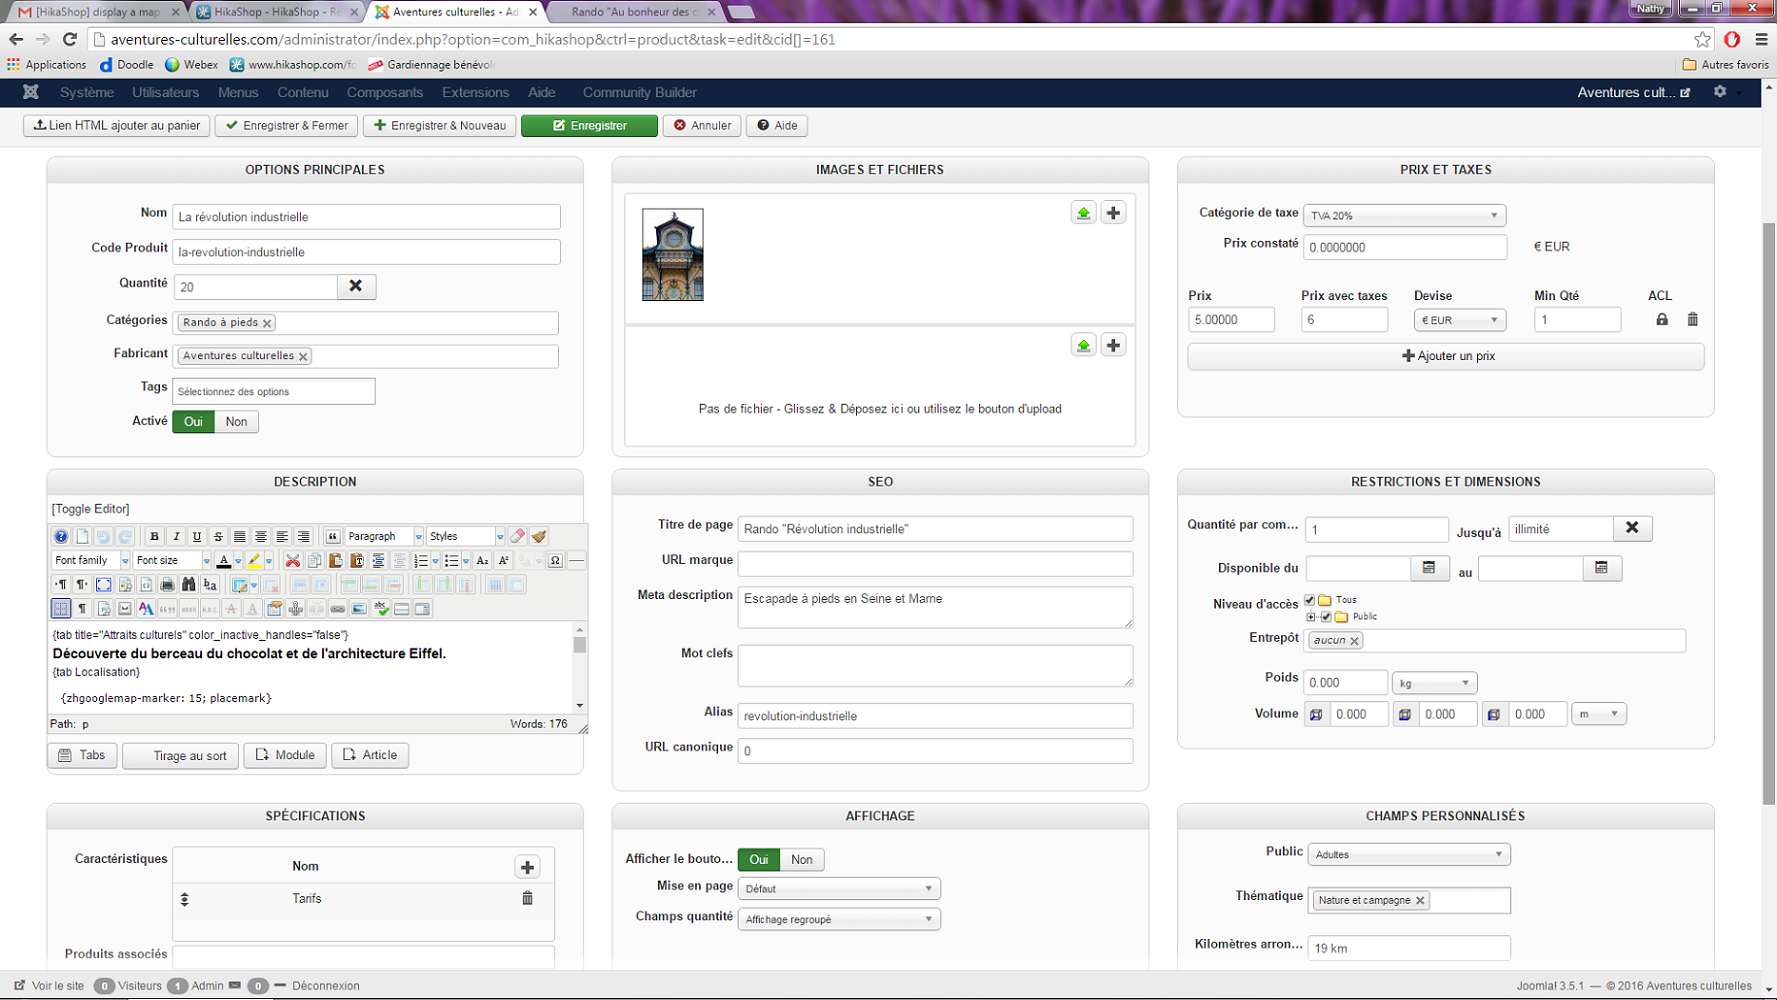Open the Composants menu
This screenshot has height=1000, width=1777.
(385, 92)
